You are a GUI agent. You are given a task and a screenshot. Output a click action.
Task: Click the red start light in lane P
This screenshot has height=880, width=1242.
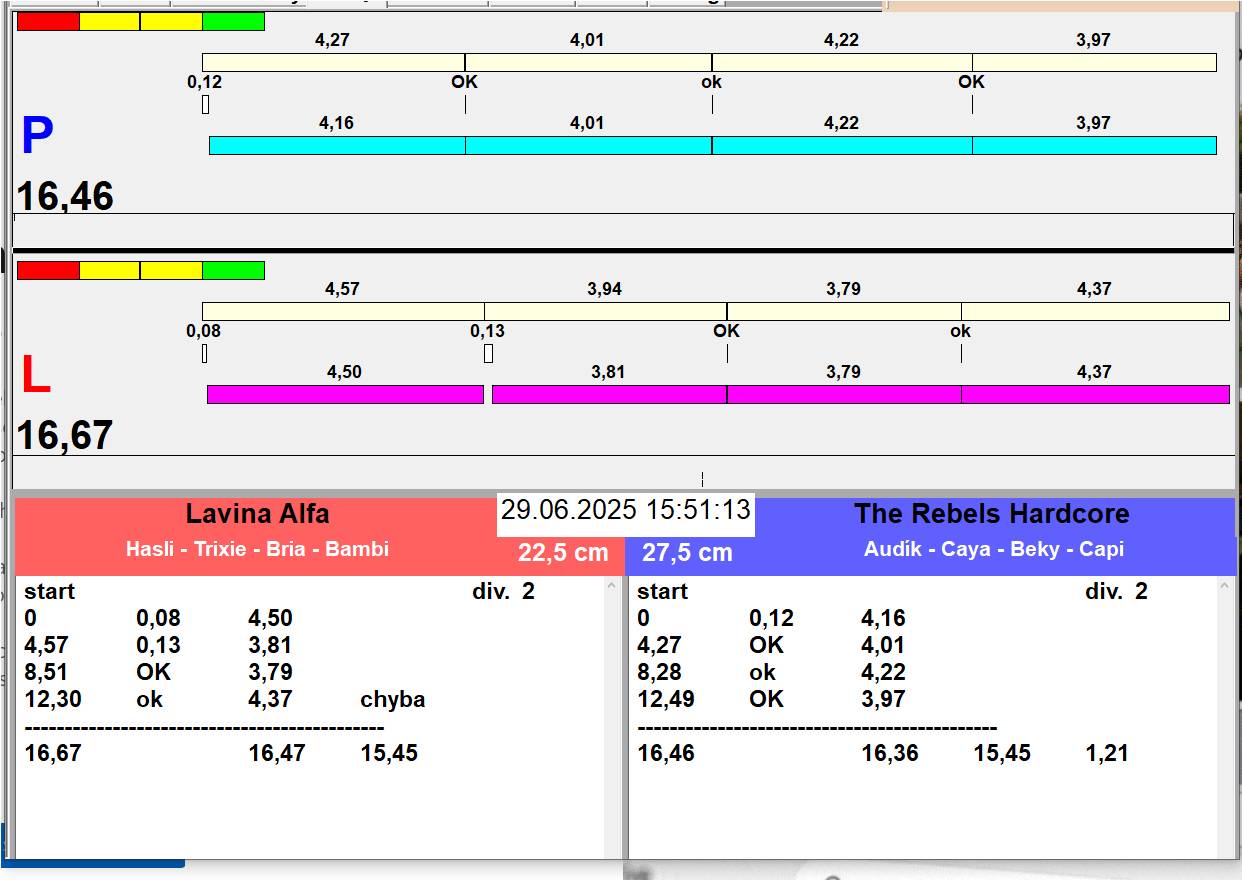click(x=48, y=22)
